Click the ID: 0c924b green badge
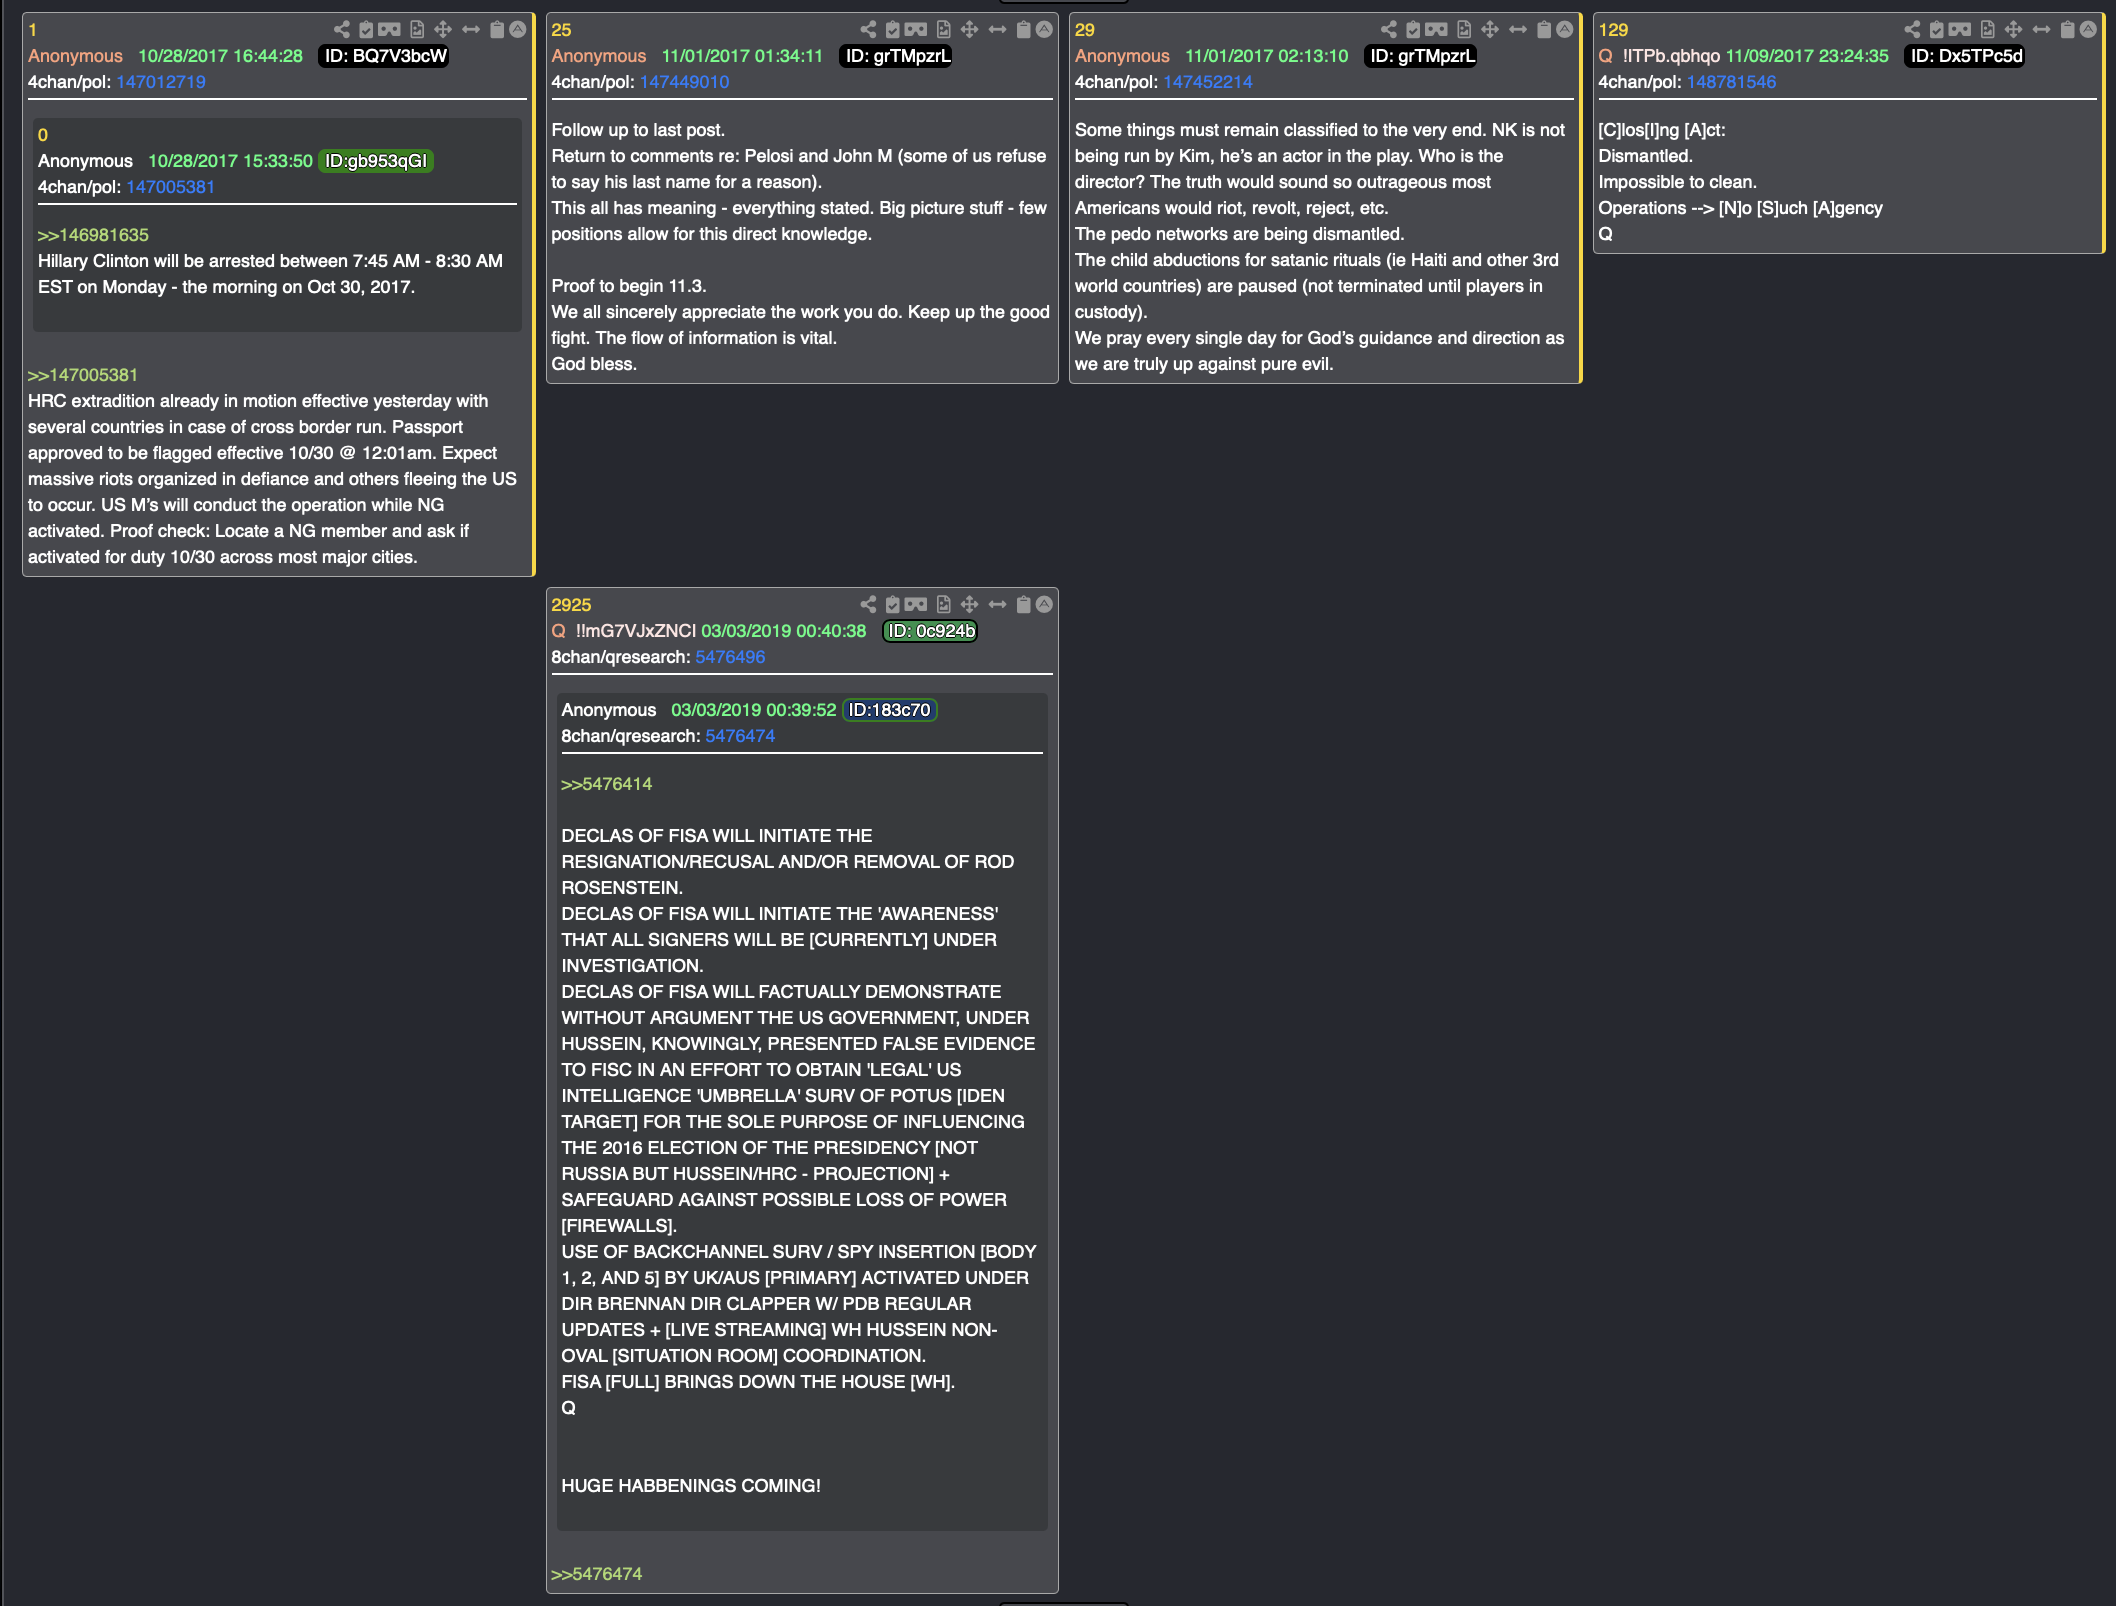Viewport: 2116px width, 1606px height. [x=931, y=631]
